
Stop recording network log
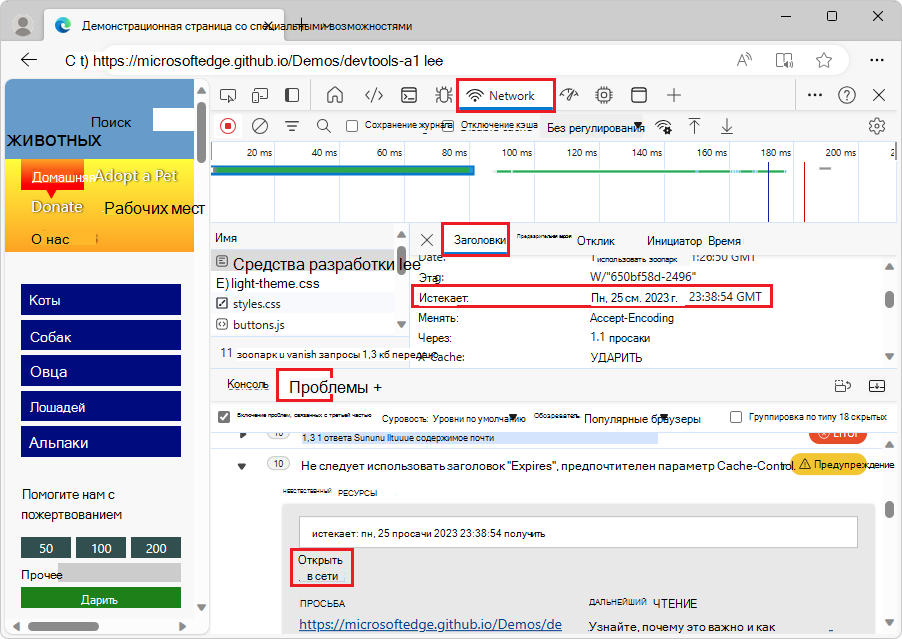pos(228,126)
